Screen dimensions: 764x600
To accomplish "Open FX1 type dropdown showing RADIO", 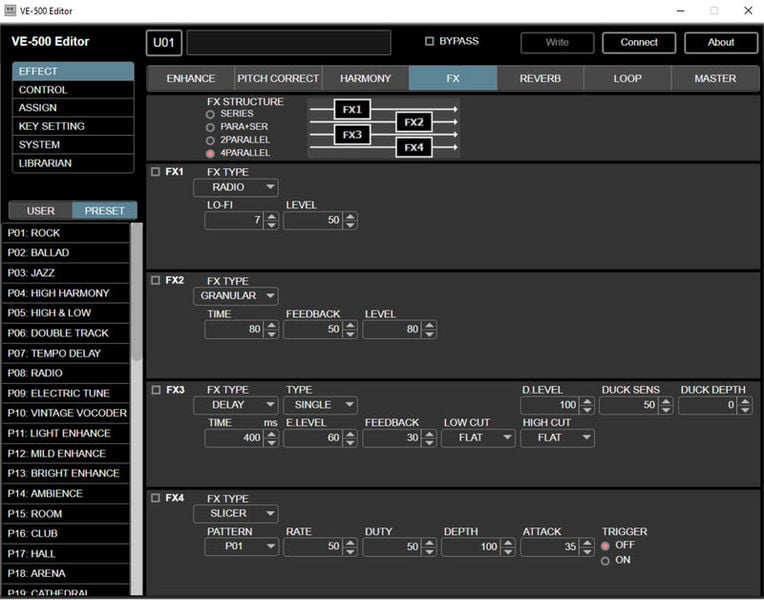I will pyautogui.click(x=236, y=187).
